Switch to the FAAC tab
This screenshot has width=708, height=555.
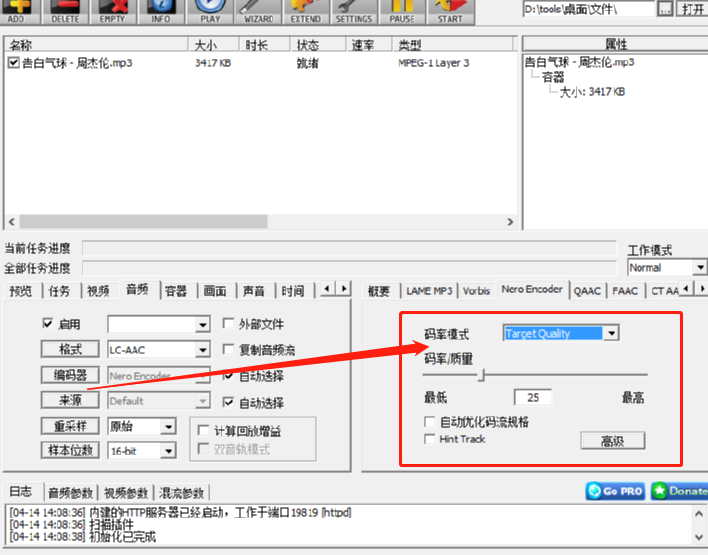click(625, 291)
